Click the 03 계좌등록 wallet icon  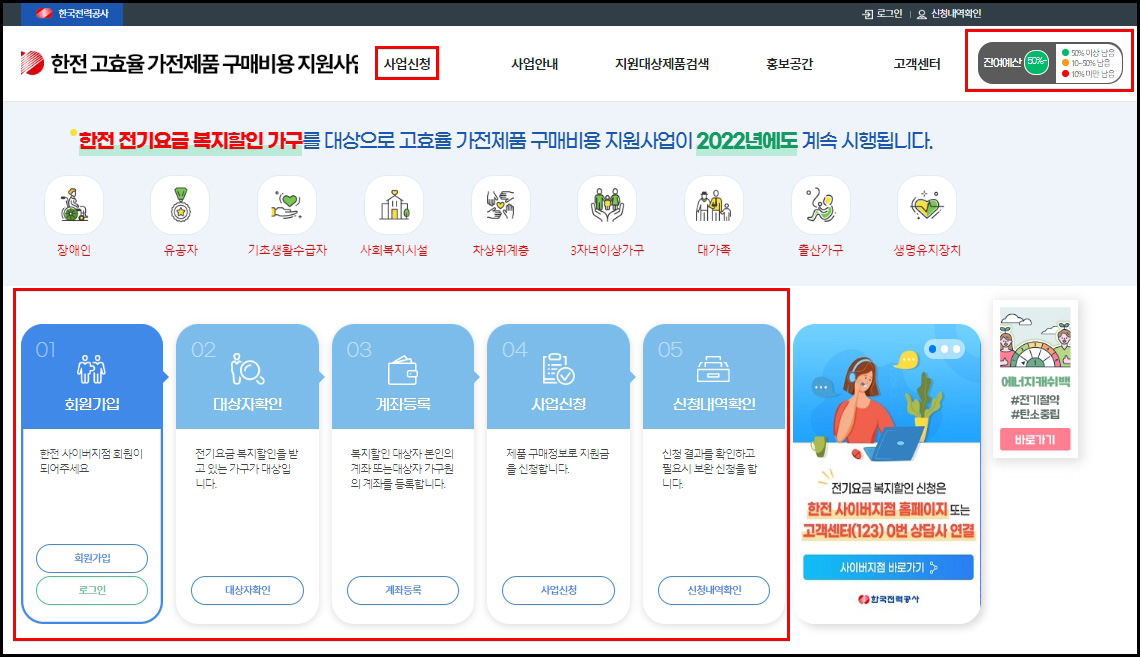point(403,371)
